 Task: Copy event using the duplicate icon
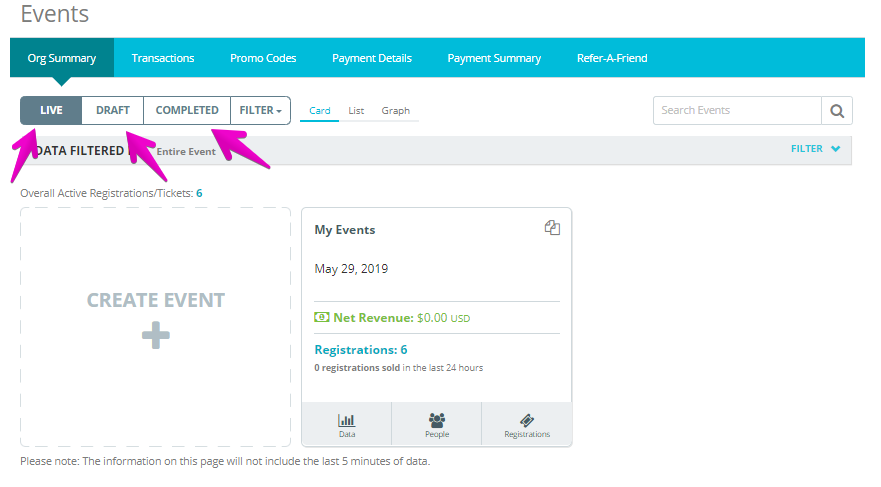point(552,227)
